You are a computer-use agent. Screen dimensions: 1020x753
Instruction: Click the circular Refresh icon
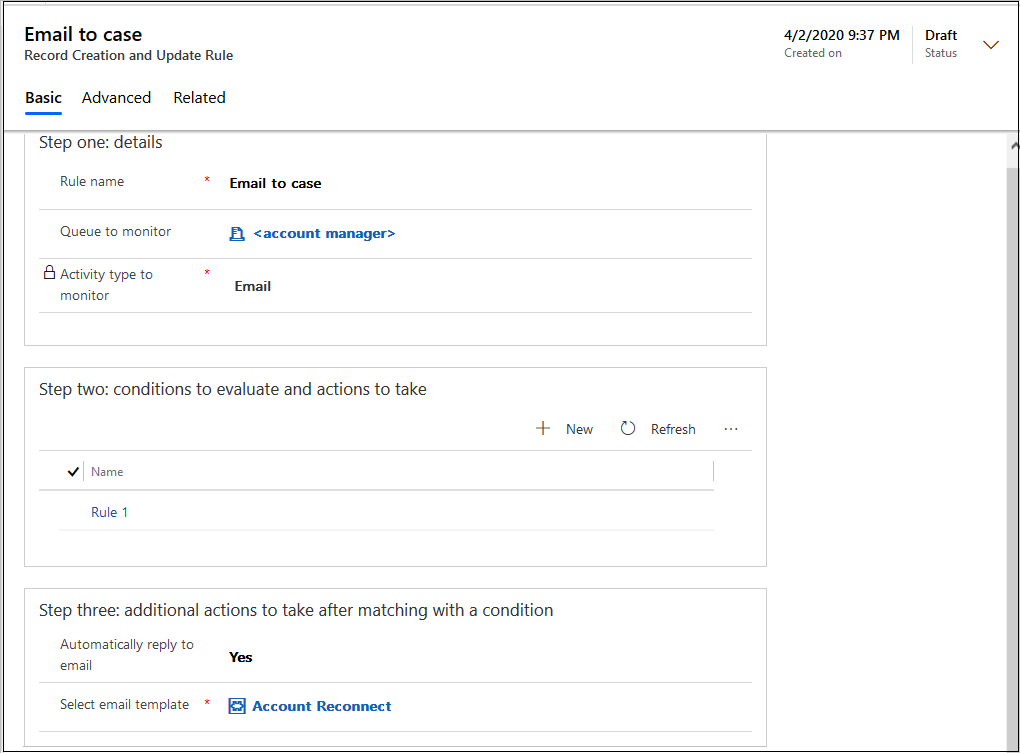coord(628,429)
